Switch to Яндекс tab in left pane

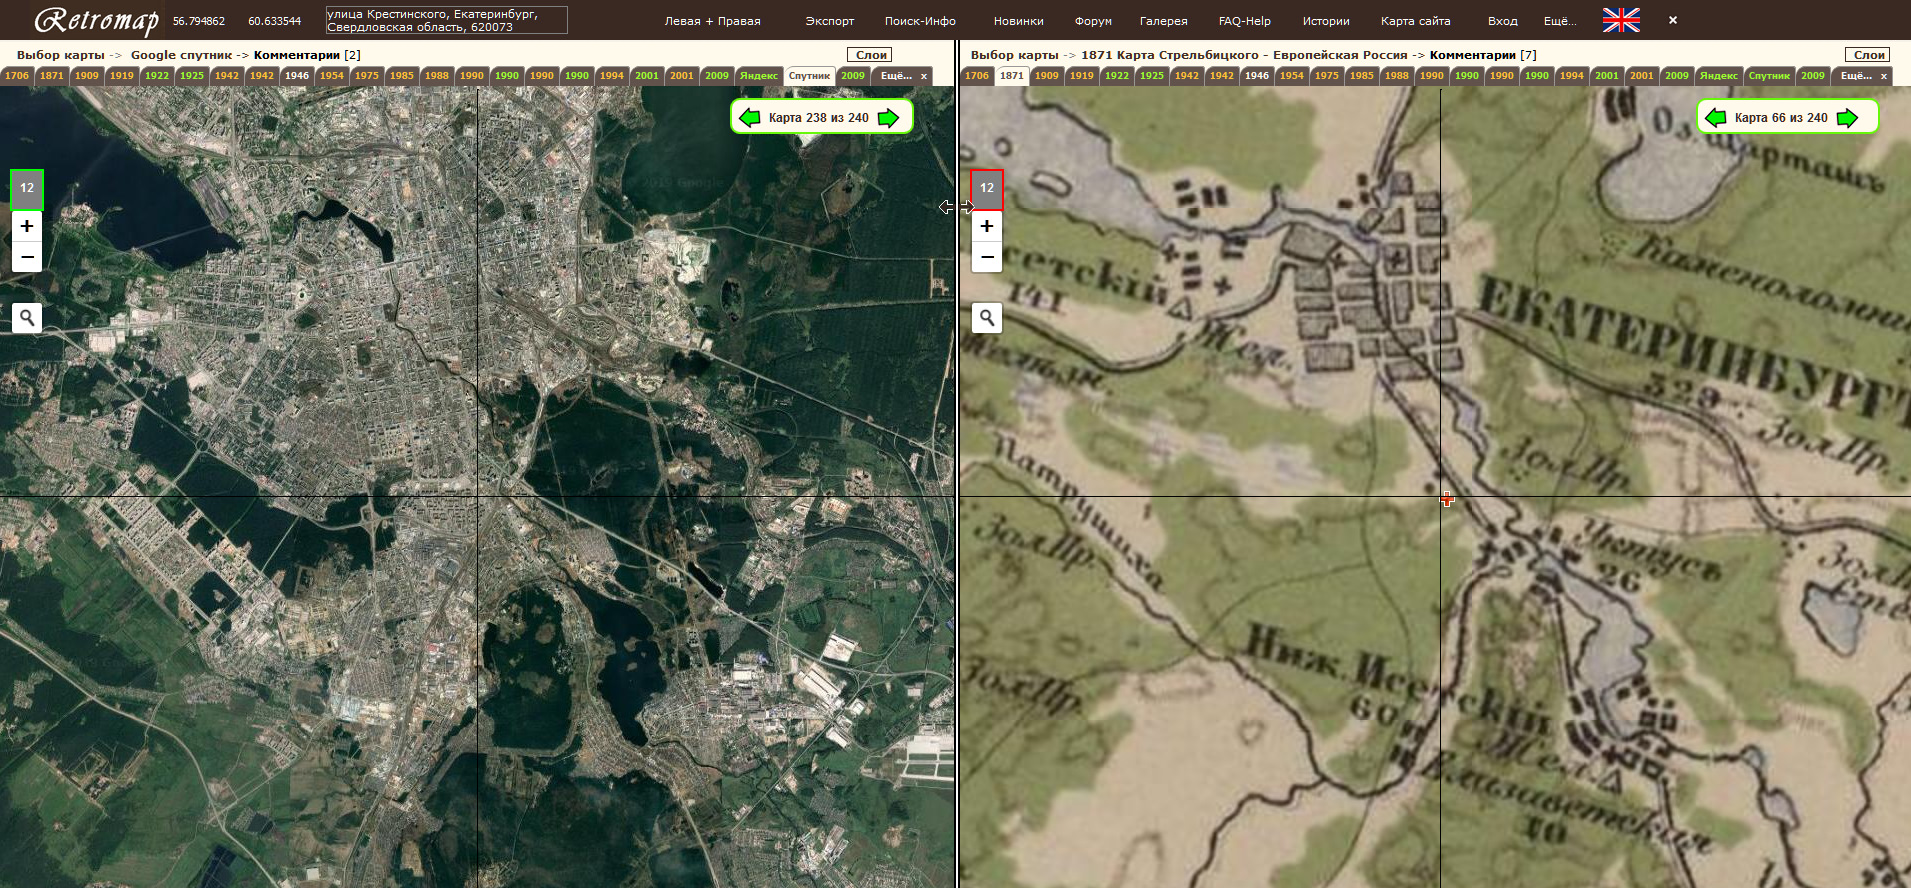[759, 76]
